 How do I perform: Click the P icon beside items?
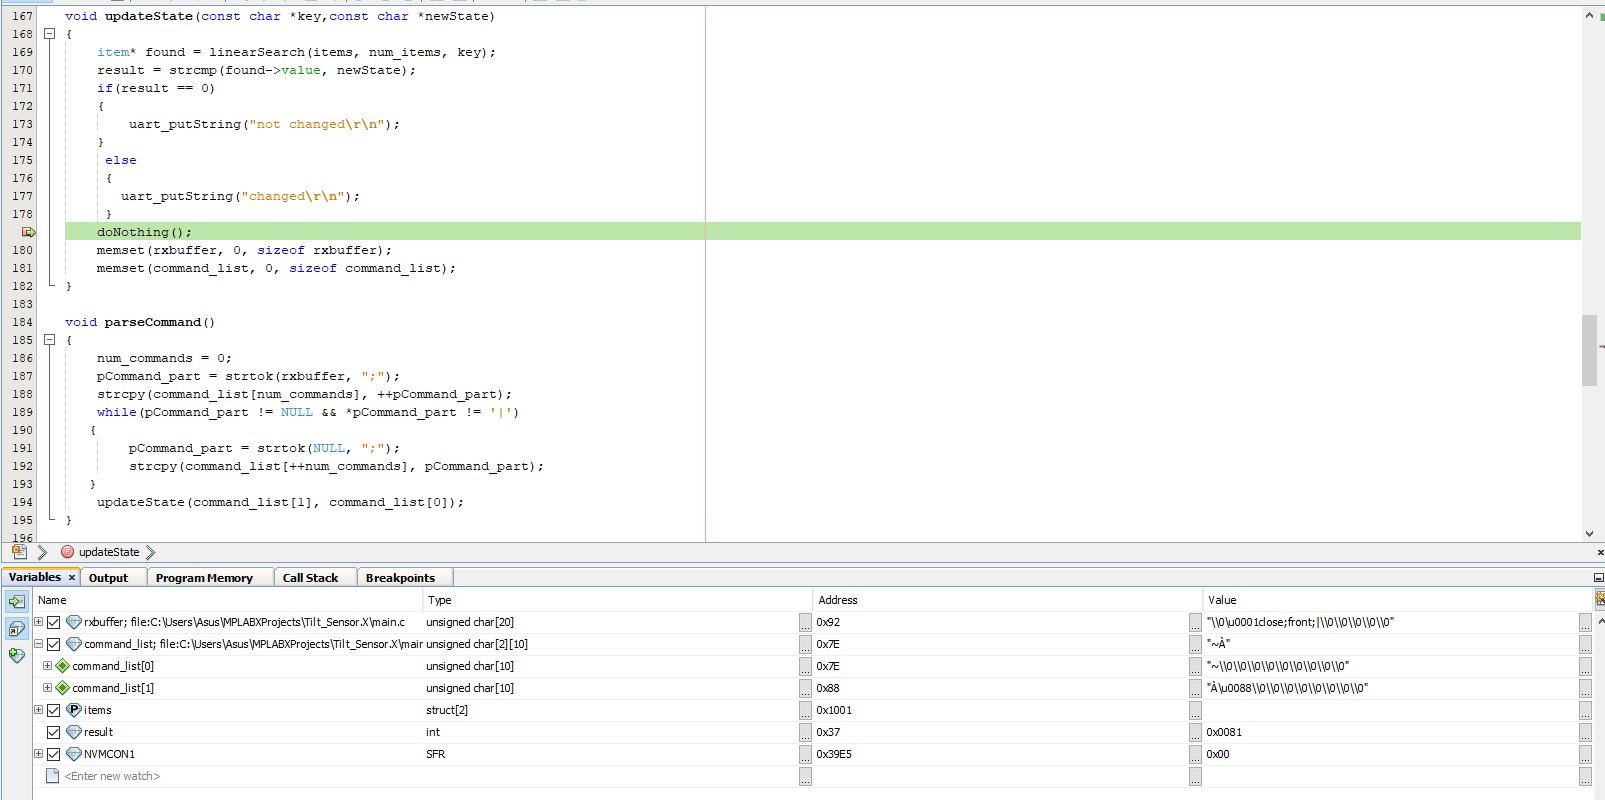pyautogui.click(x=74, y=710)
